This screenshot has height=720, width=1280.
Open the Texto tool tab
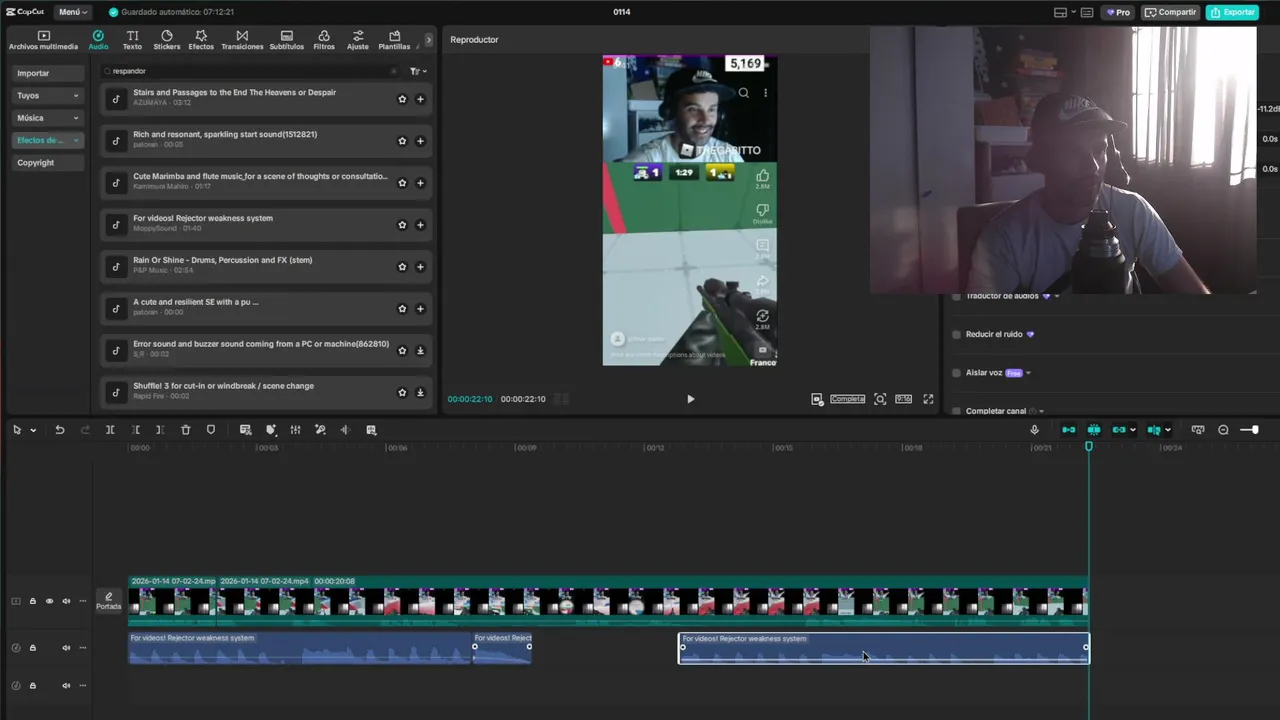132,40
